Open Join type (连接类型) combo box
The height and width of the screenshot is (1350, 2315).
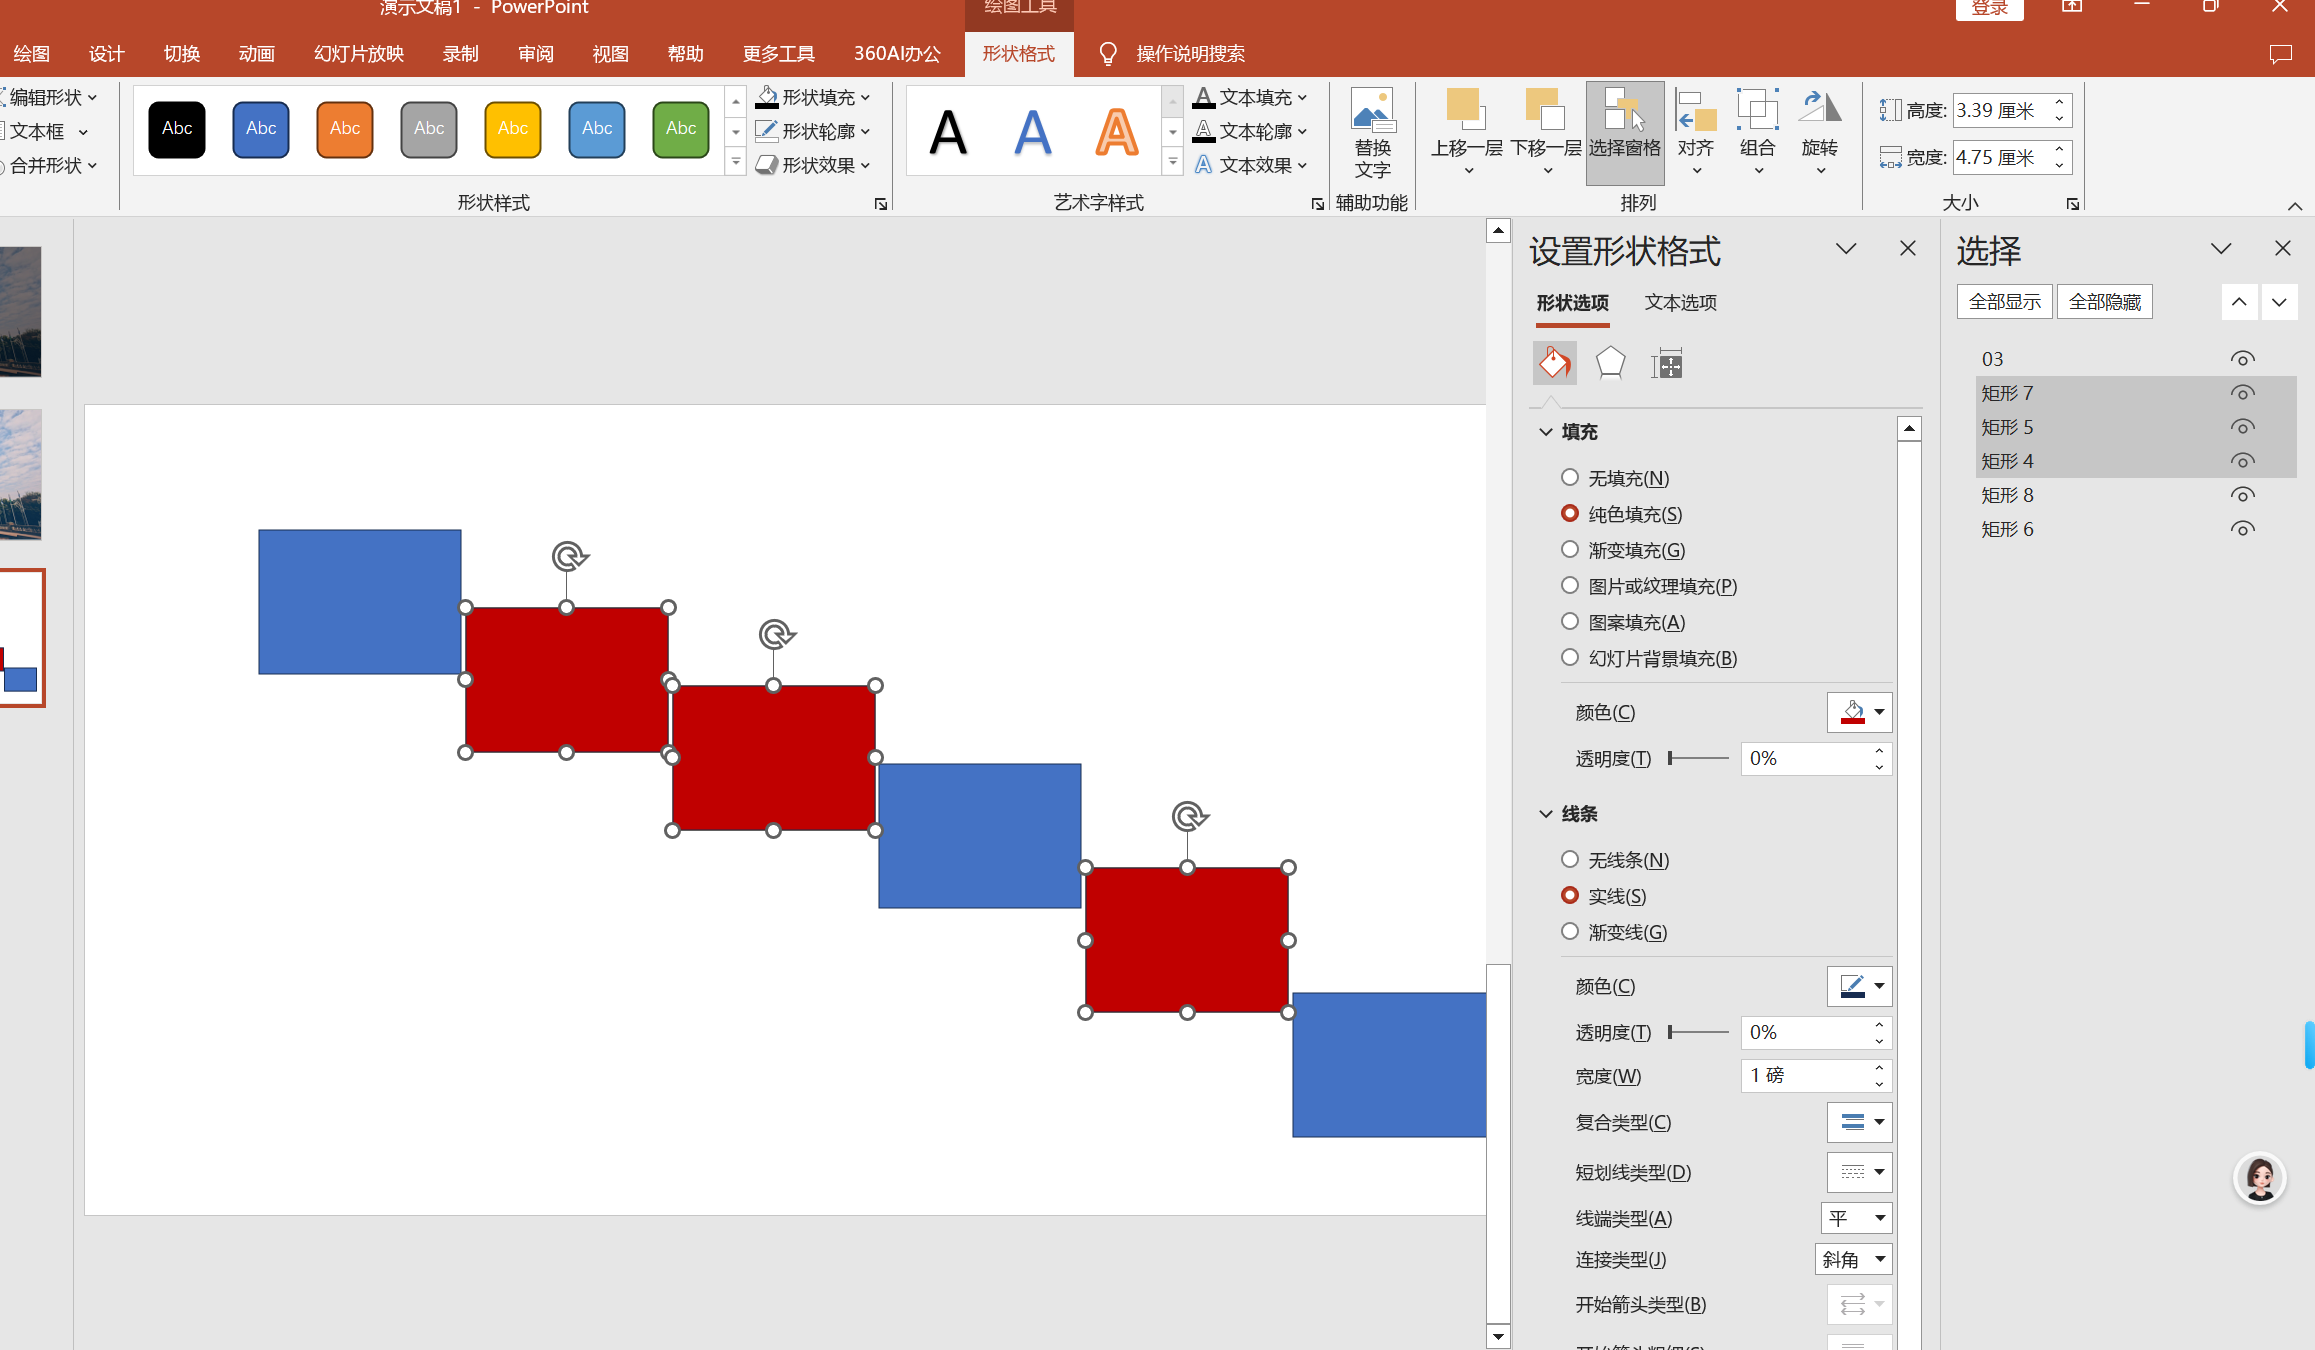(x=1853, y=1260)
